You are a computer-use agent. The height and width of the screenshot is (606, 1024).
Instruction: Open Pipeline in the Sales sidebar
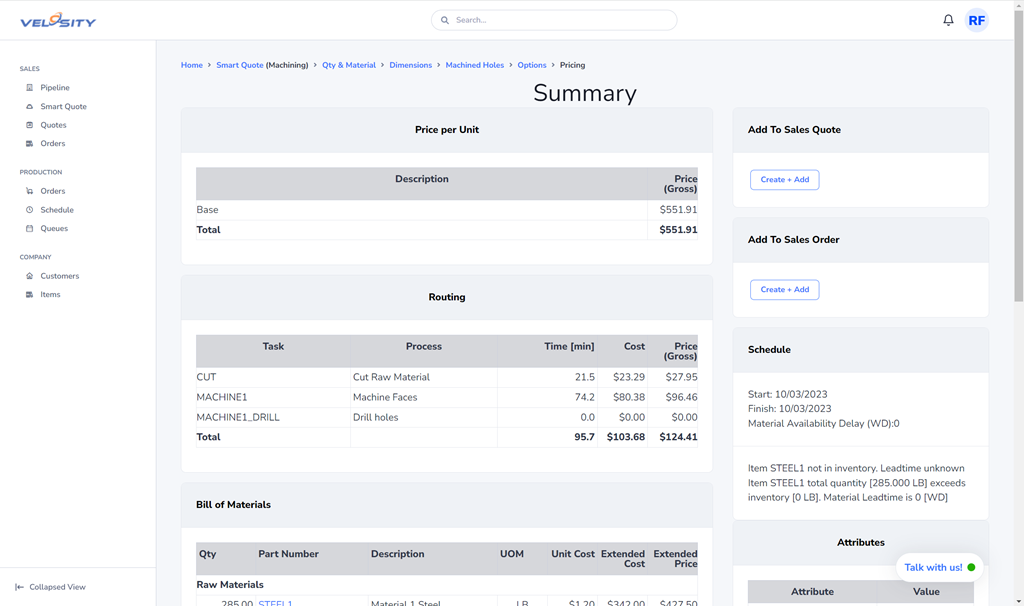[x=54, y=88]
